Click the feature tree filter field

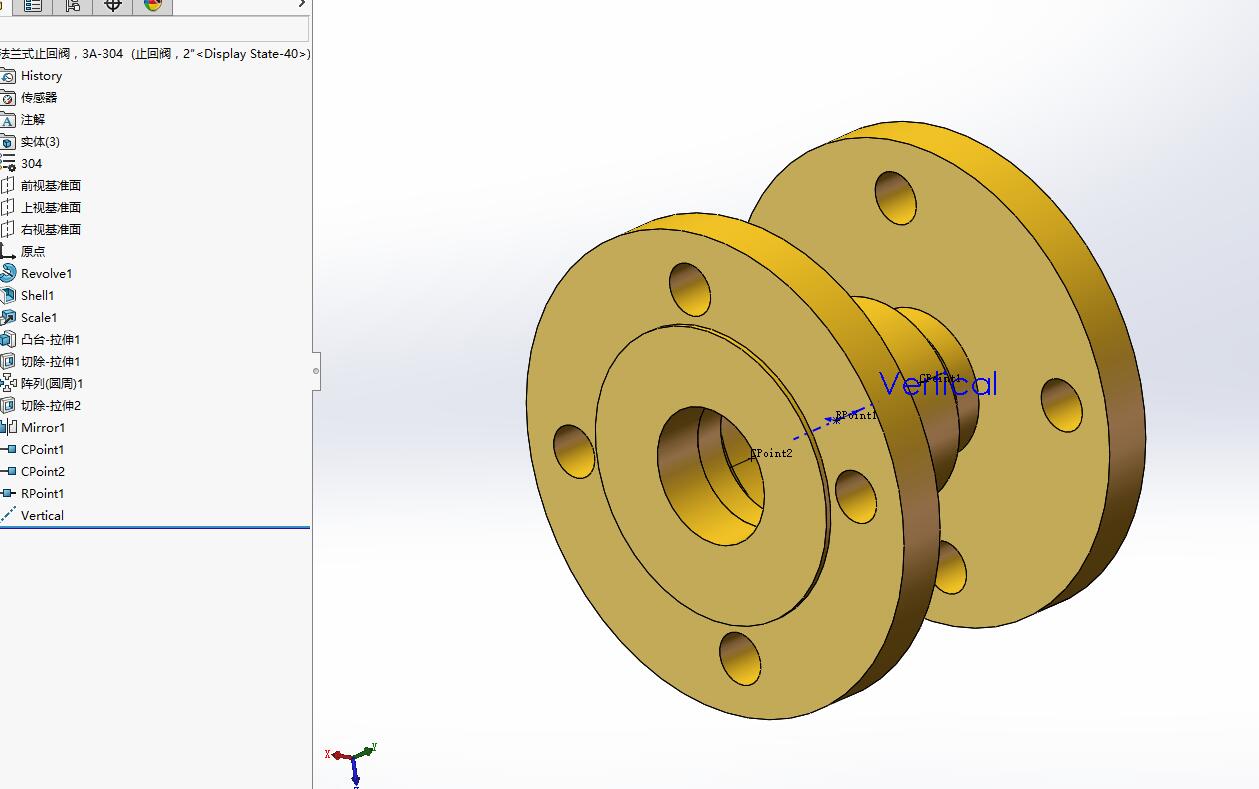pos(154,29)
